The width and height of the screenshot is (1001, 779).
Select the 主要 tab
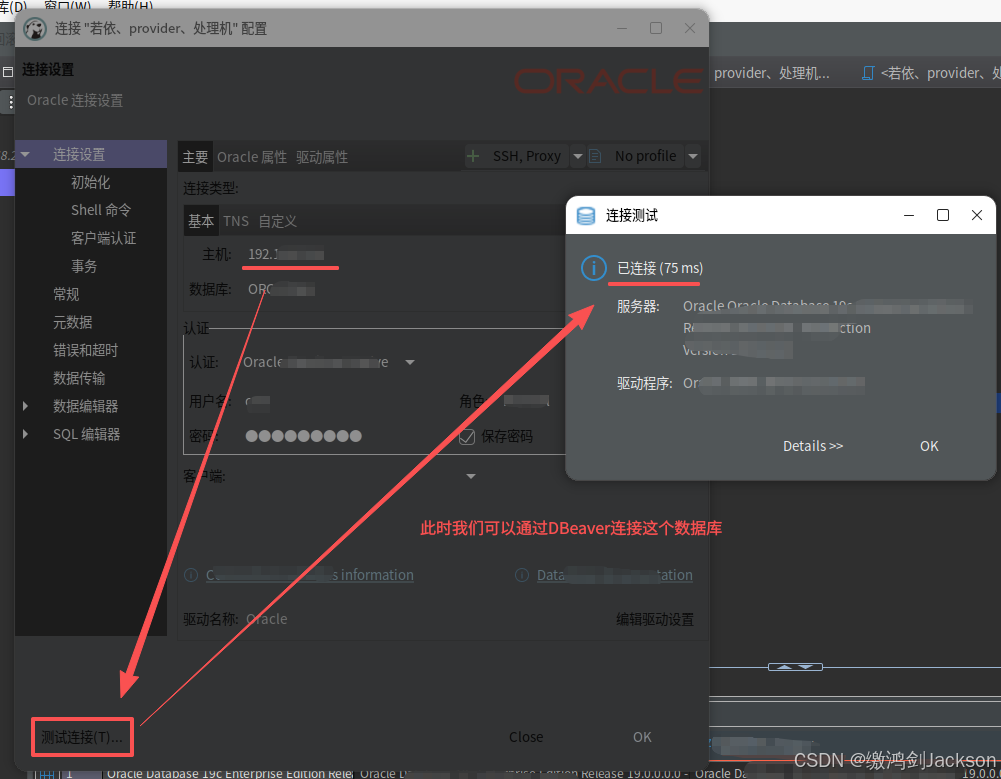195,157
